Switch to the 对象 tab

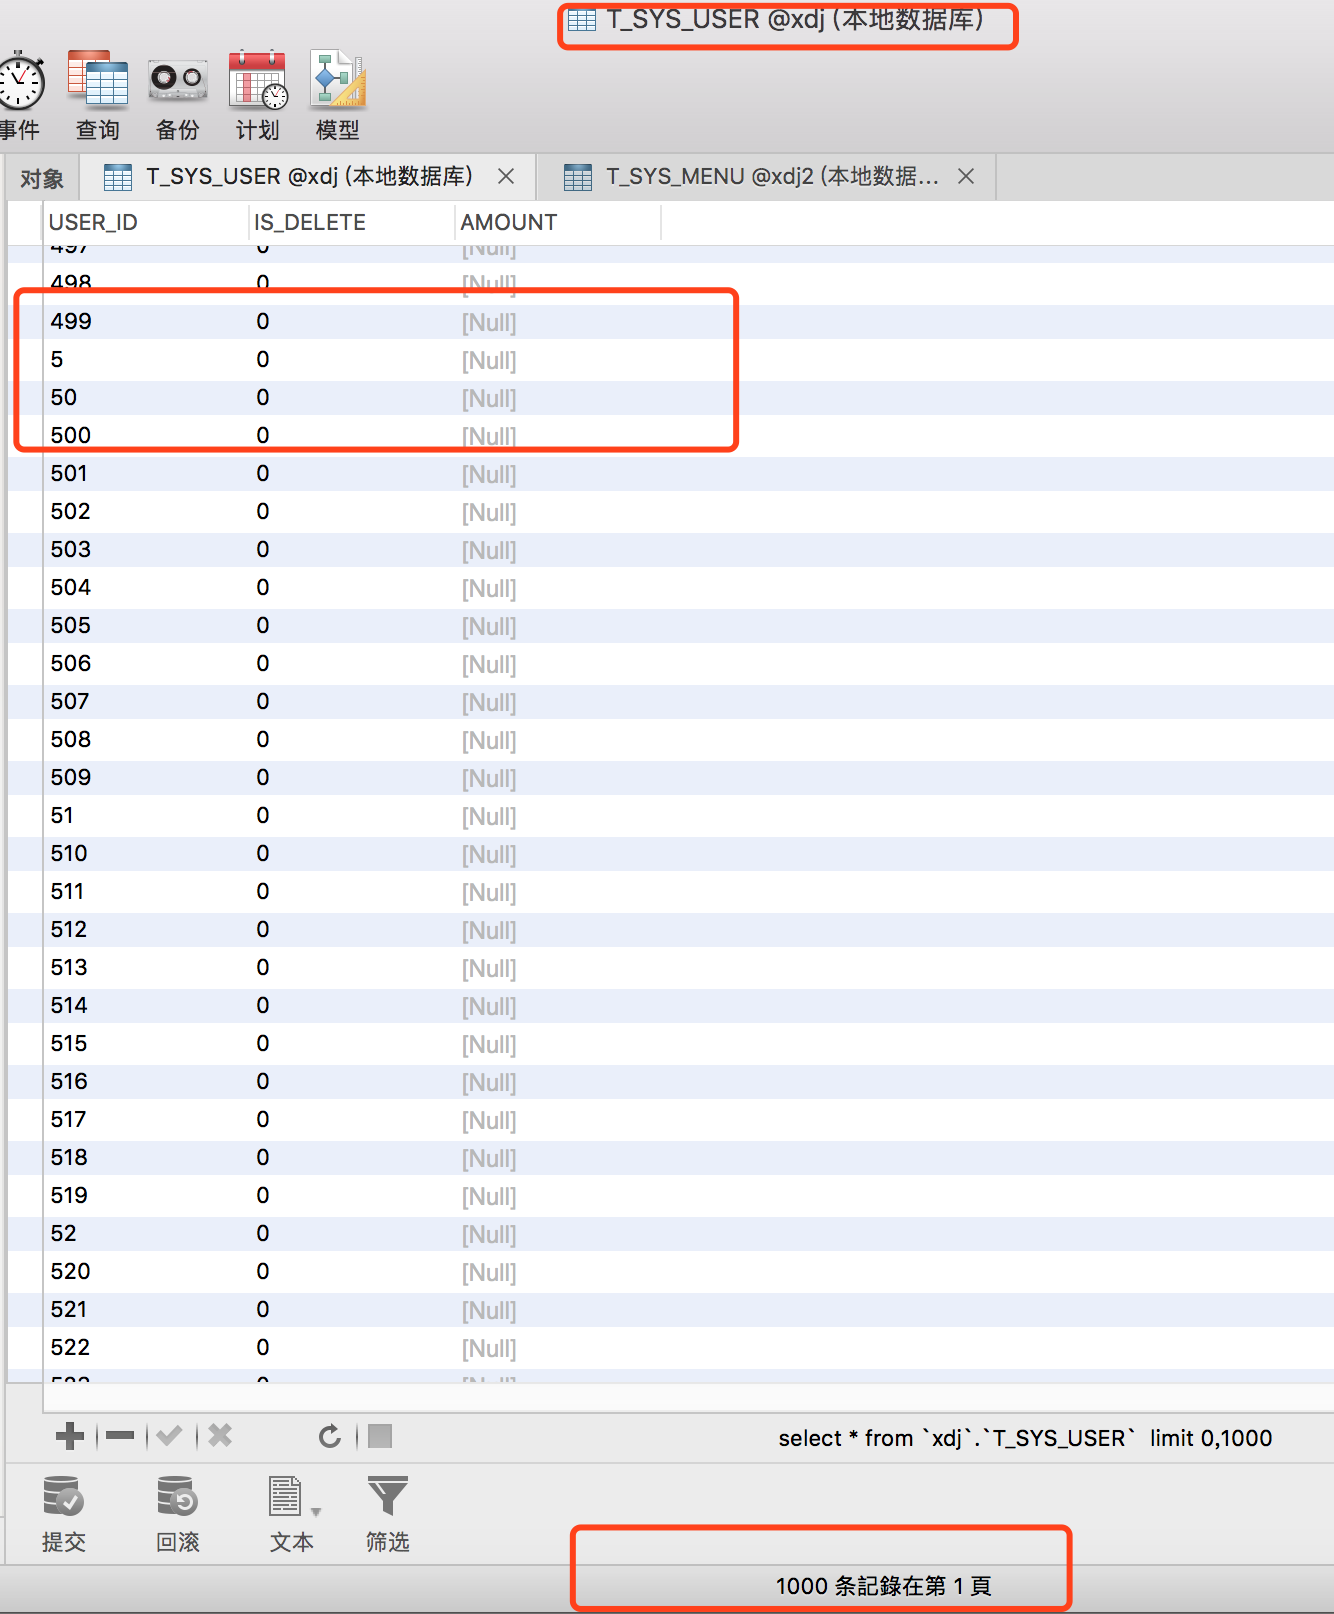42,178
